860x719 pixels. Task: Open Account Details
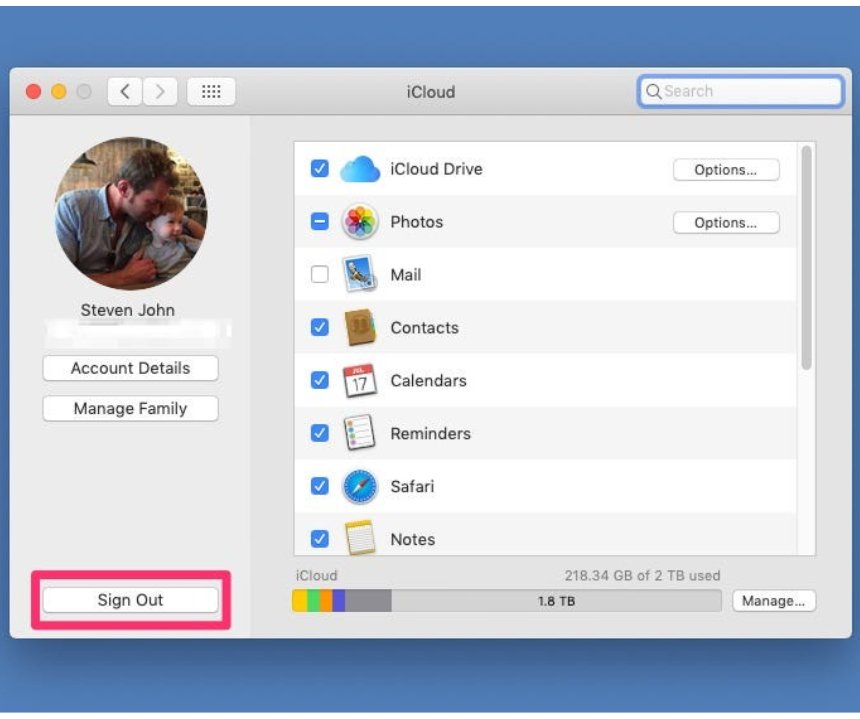pyautogui.click(x=130, y=368)
